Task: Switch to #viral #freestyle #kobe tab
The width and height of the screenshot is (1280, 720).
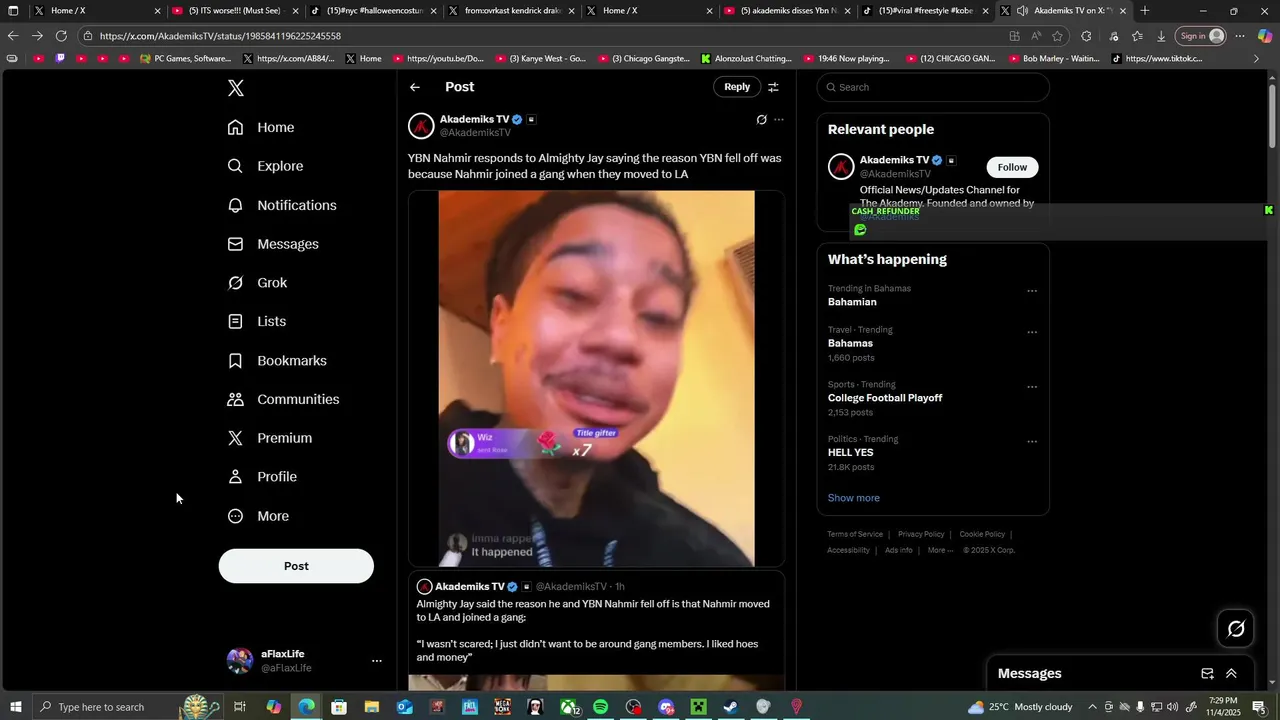Action: 925,11
